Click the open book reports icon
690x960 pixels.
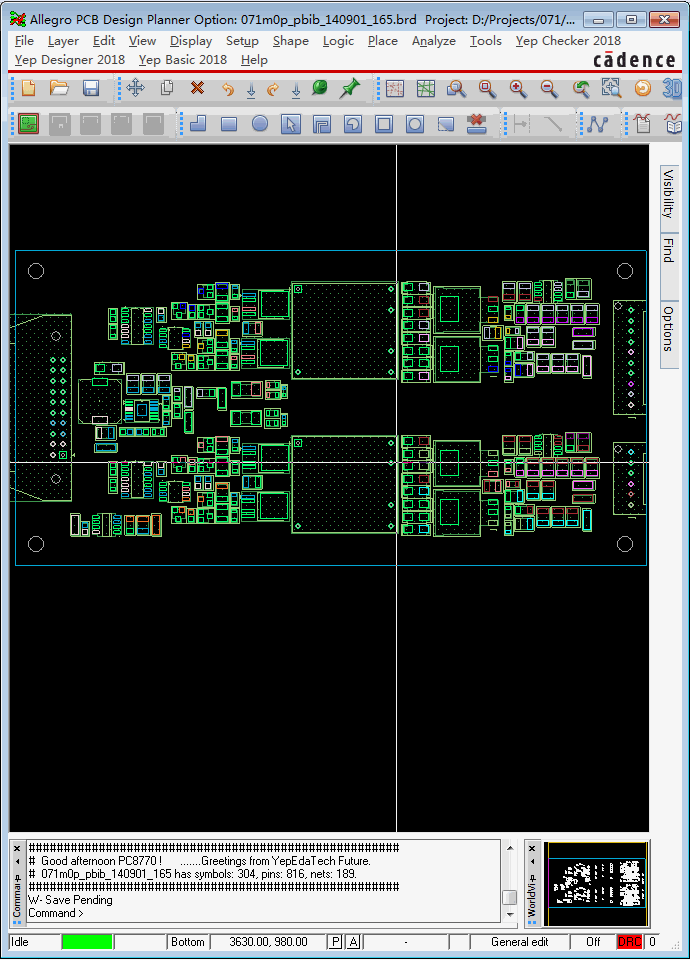(x=673, y=124)
